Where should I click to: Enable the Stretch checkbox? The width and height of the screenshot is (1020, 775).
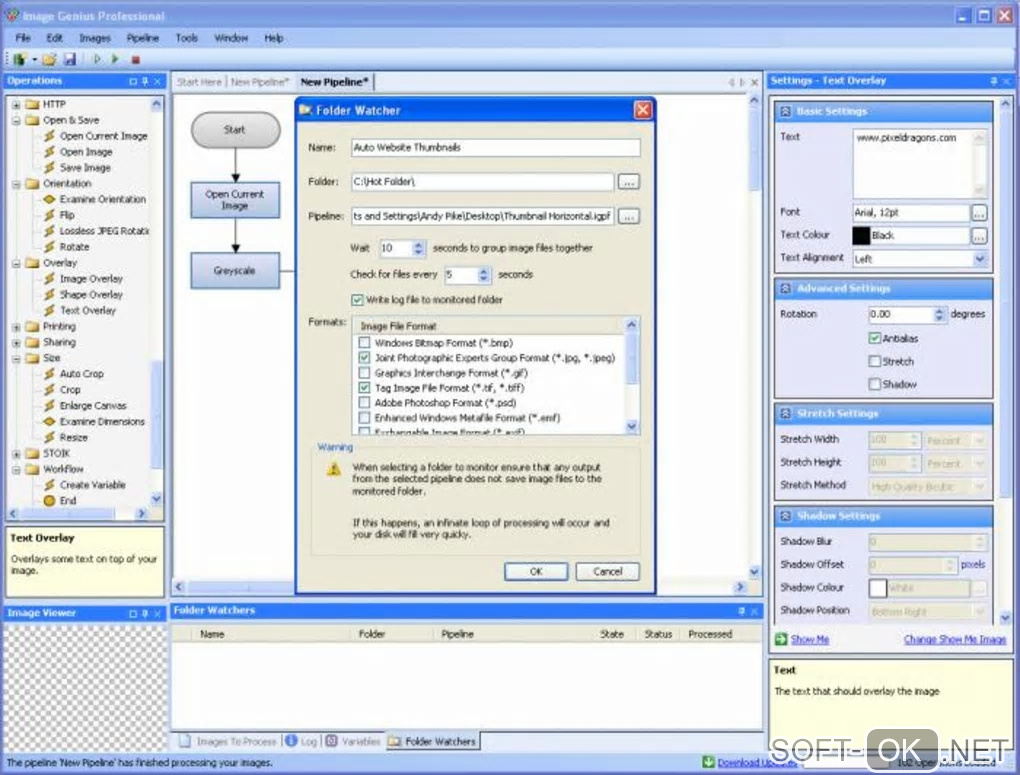pos(875,361)
